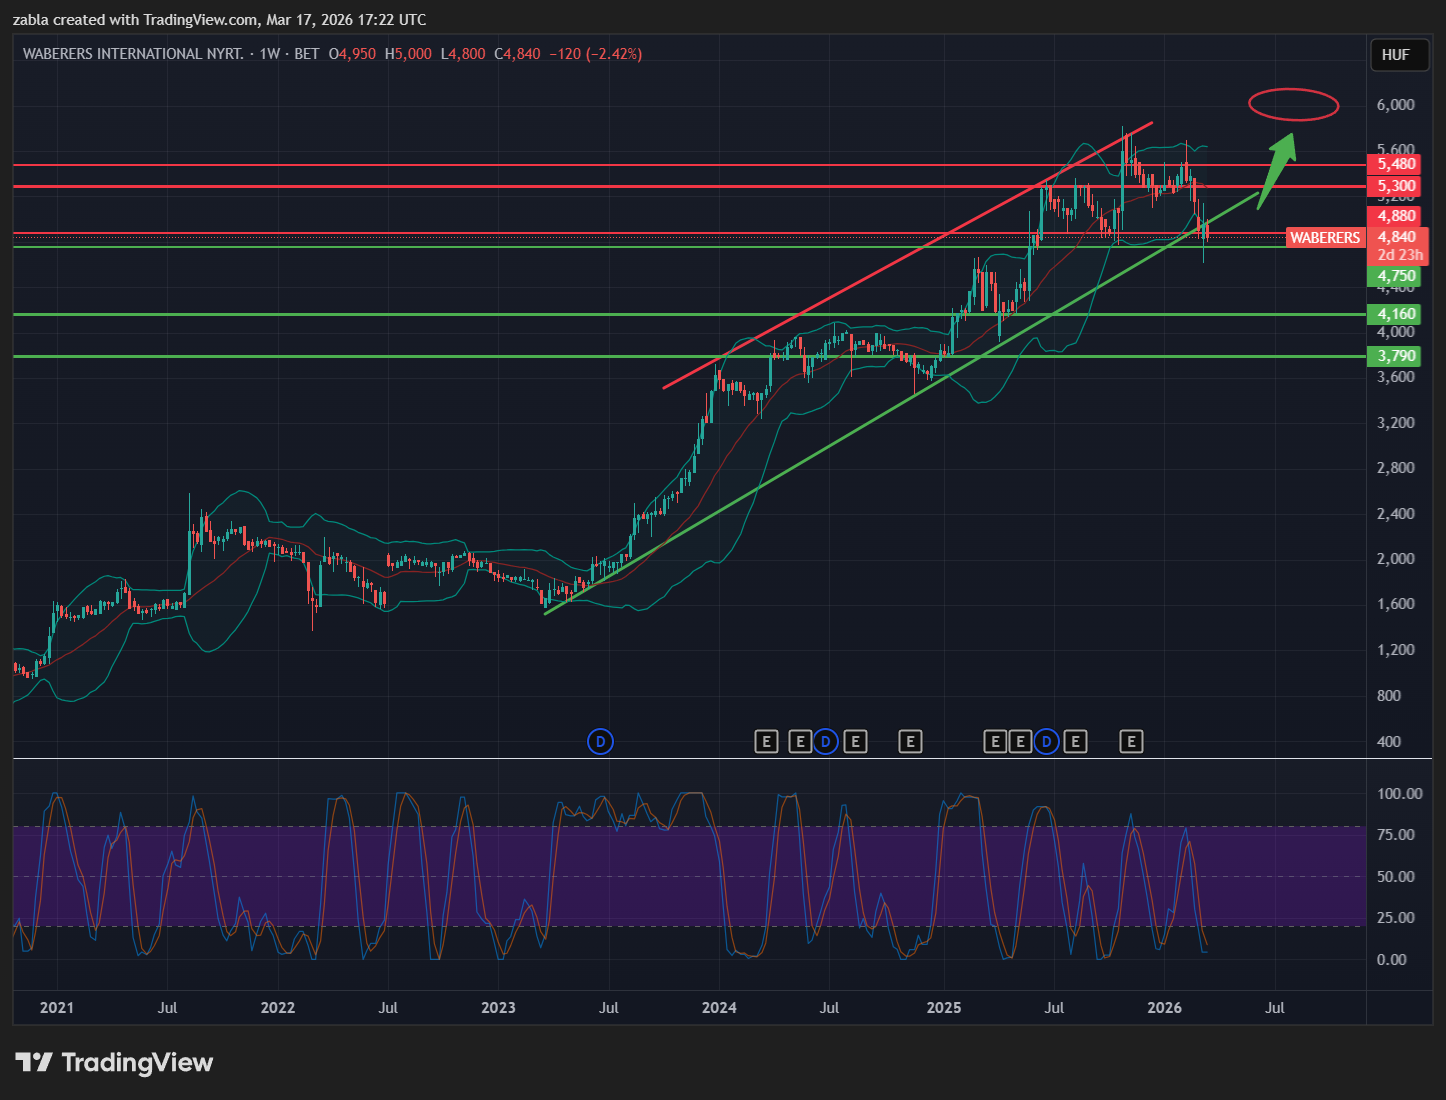Select the 5,300 red price label
The width and height of the screenshot is (1446, 1100).
tap(1396, 186)
